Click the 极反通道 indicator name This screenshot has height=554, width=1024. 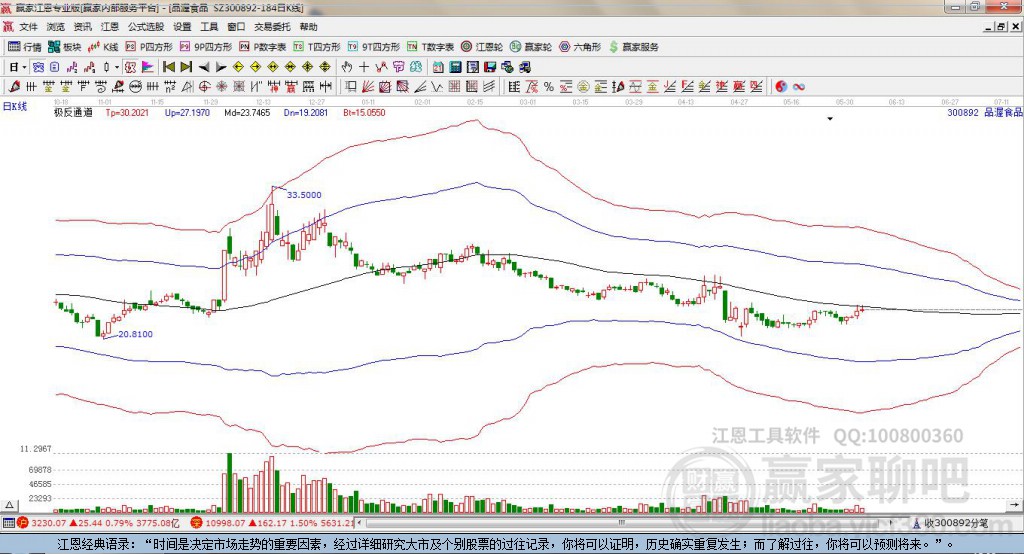tap(73, 112)
